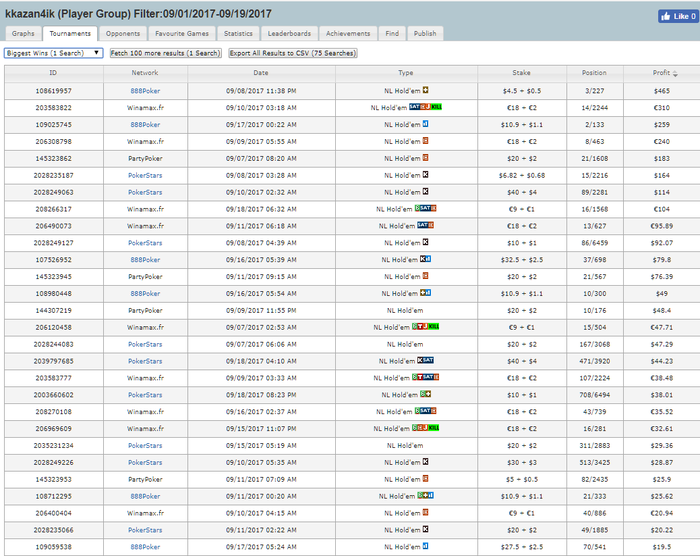Click orange type icon in row 145323953

[x=425, y=479]
